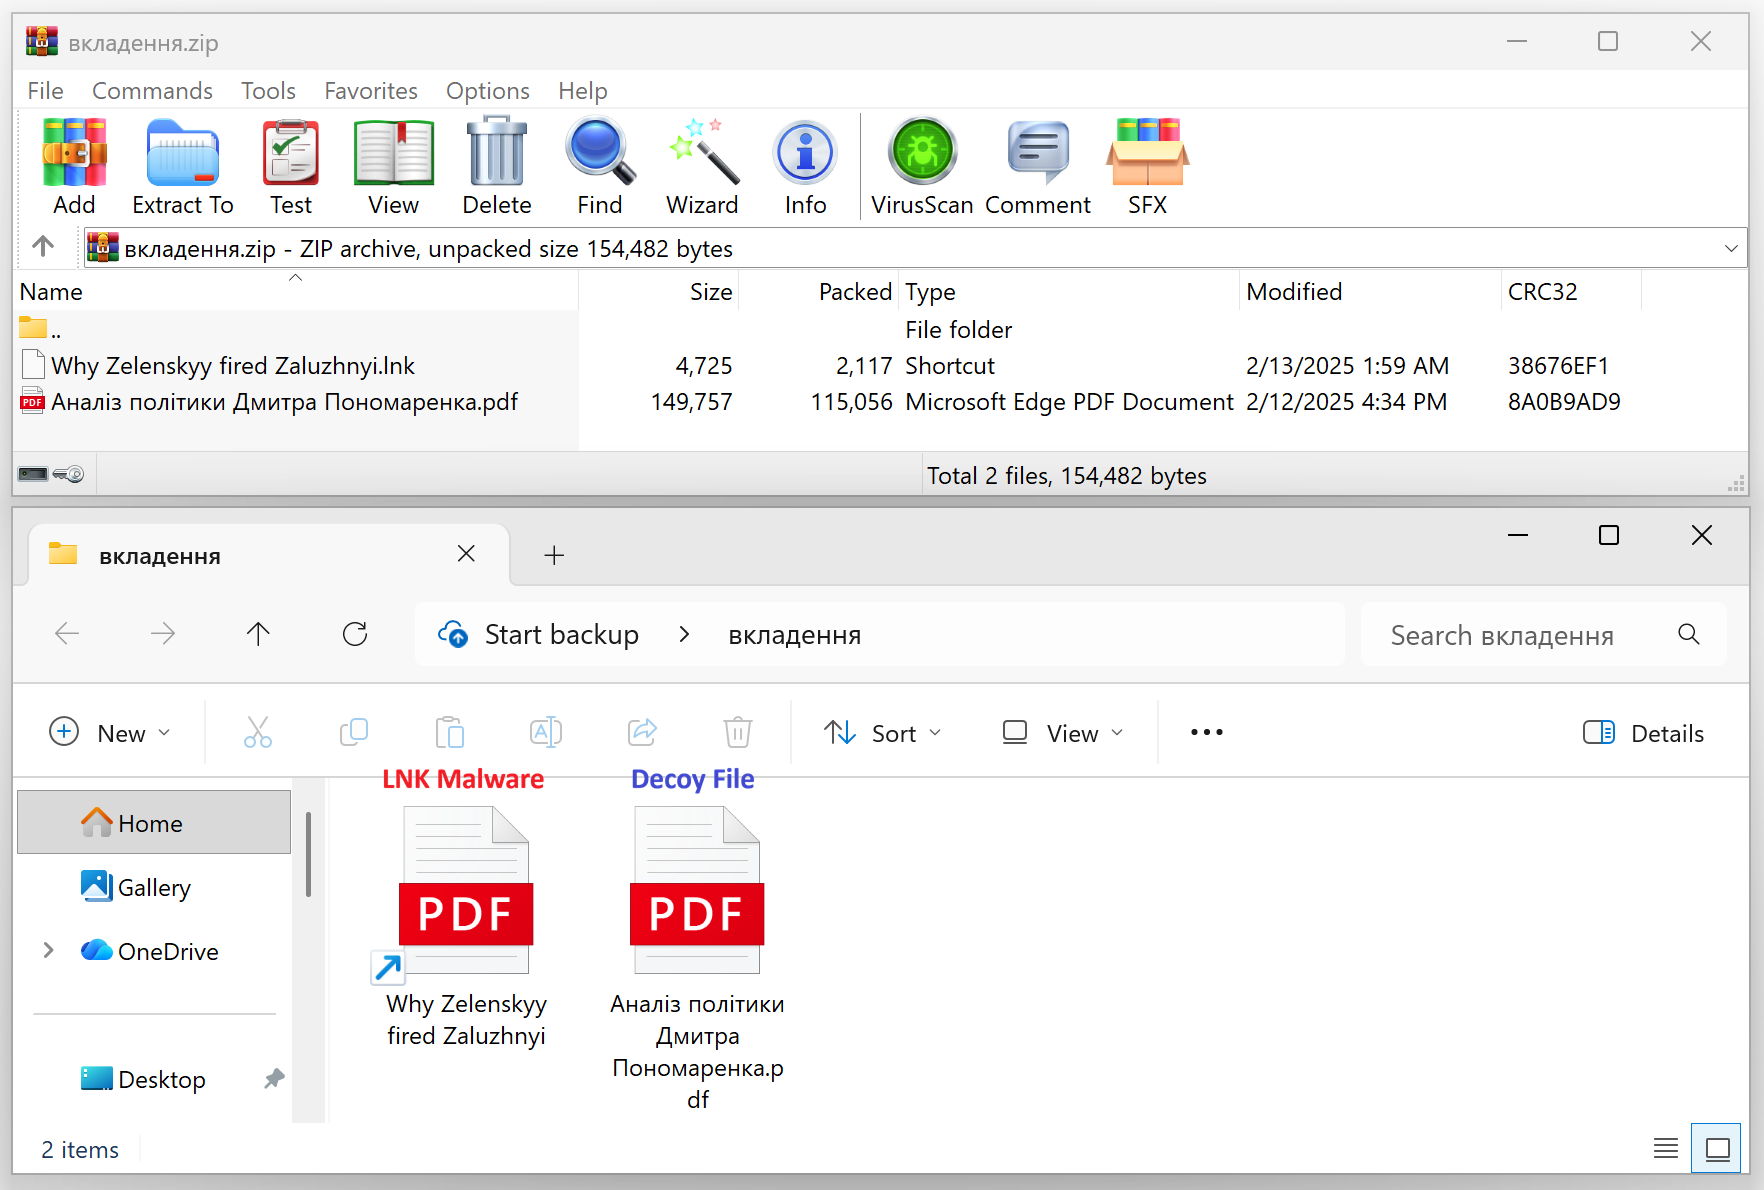Refresh the Explorer folder view
This screenshot has width=1764, height=1190.
(x=355, y=634)
